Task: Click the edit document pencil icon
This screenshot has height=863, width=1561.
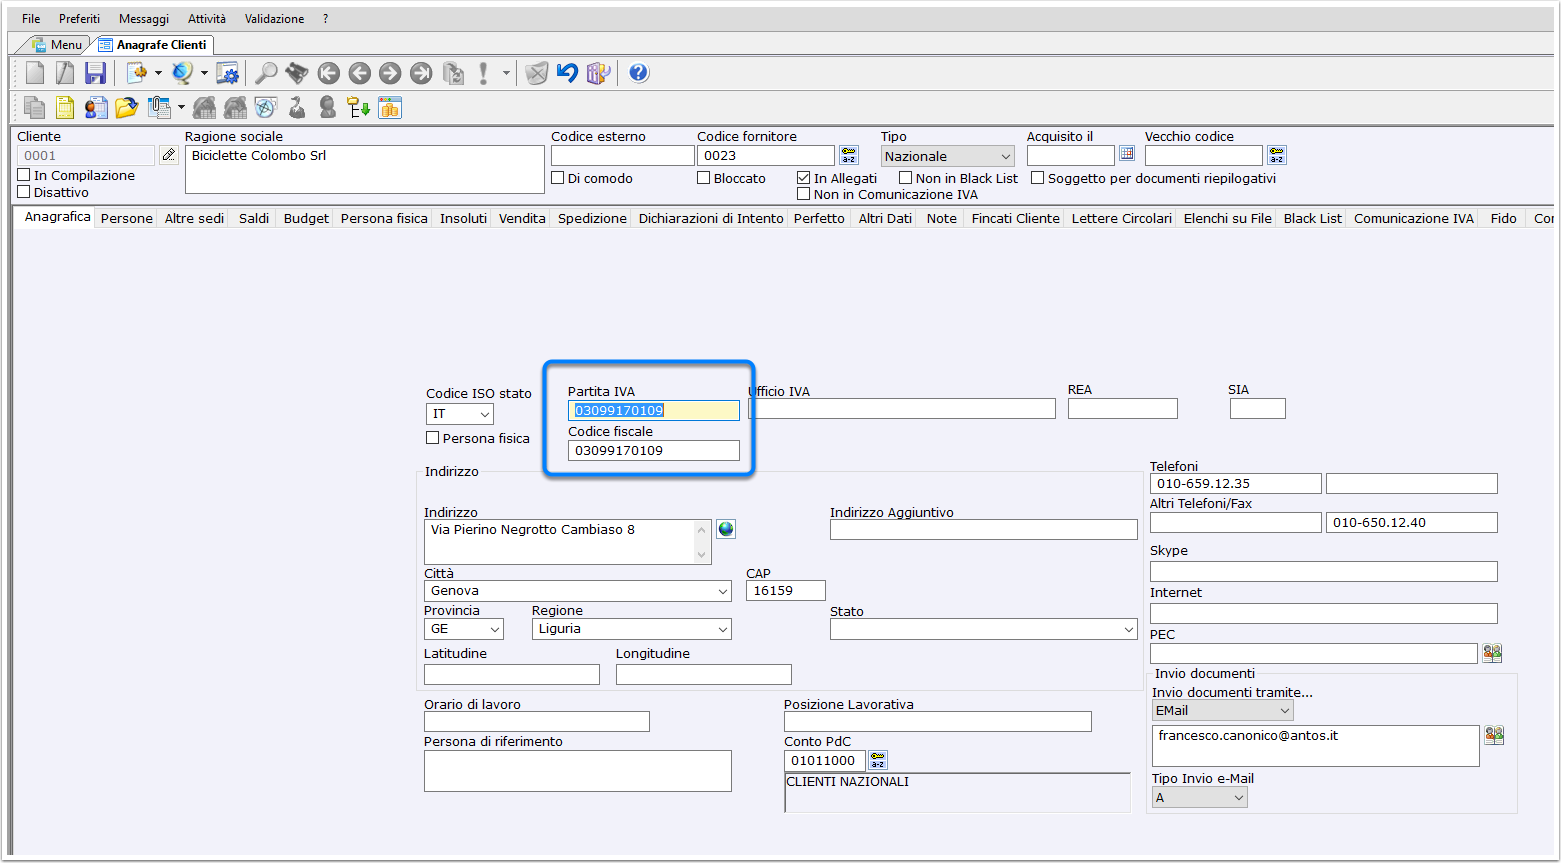Action: click(65, 73)
